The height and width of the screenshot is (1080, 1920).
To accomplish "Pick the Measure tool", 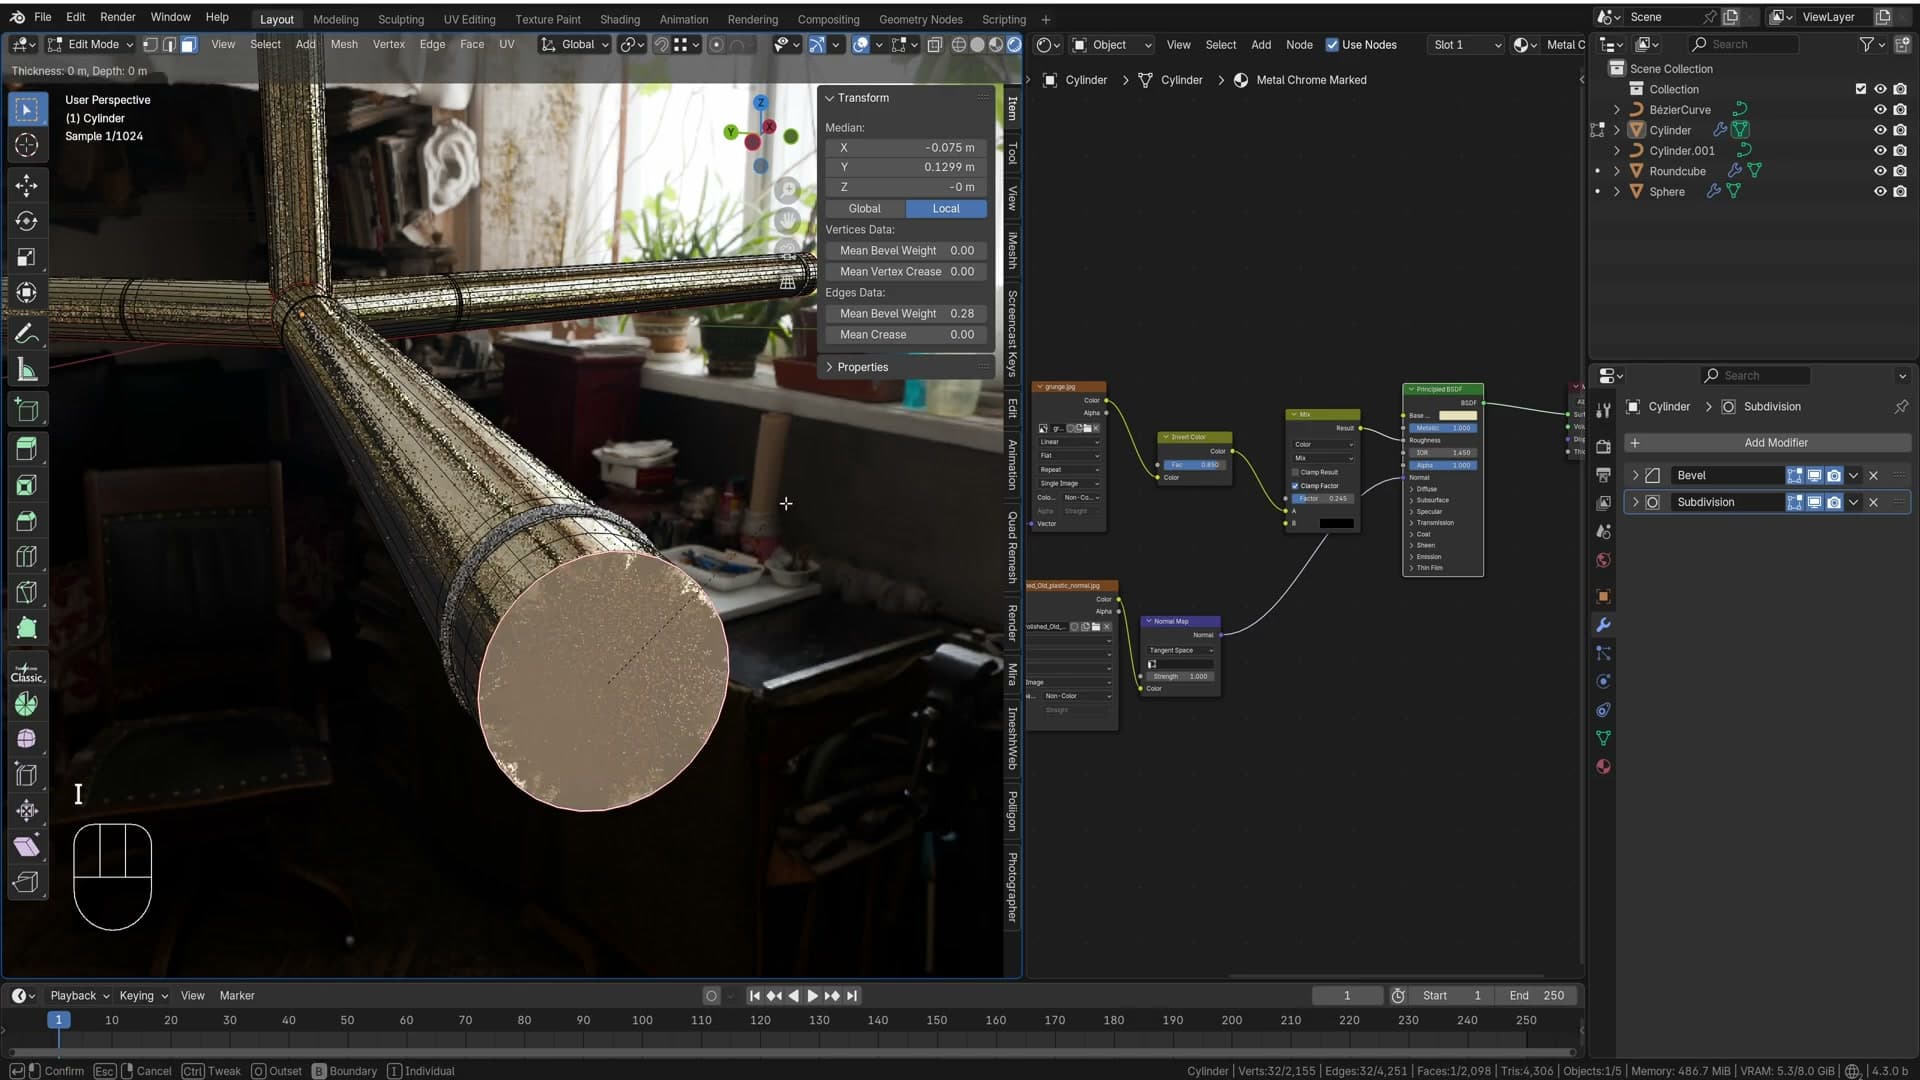I will (27, 370).
